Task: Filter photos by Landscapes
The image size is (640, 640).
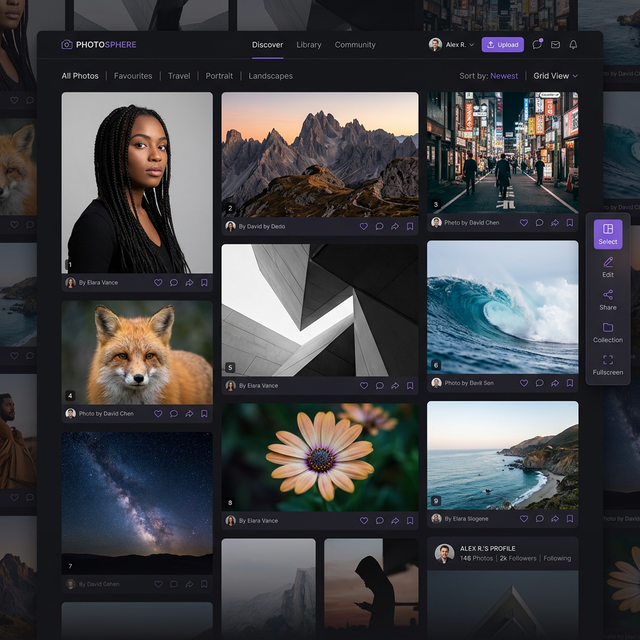Action: point(270,76)
